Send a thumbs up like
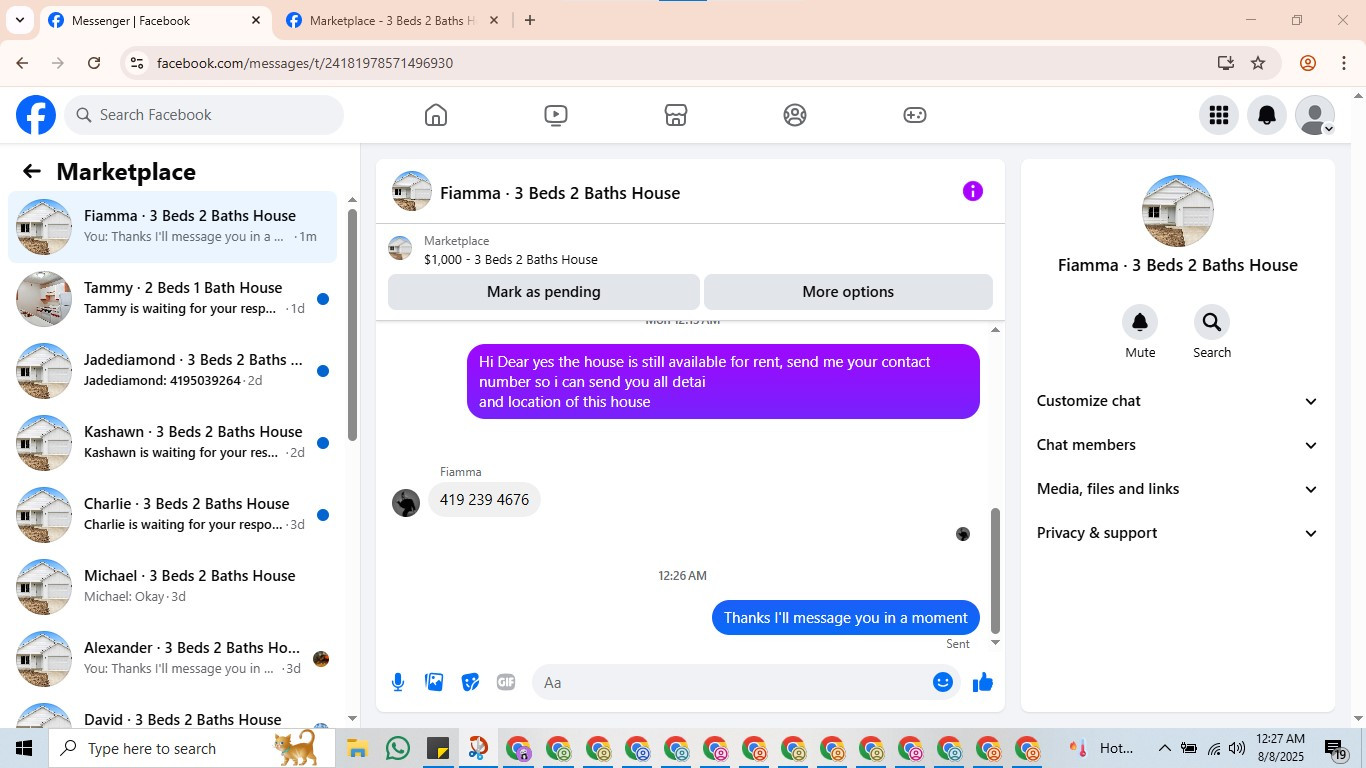1366x768 pixels. pyautogui.click(x=983, y=682)
